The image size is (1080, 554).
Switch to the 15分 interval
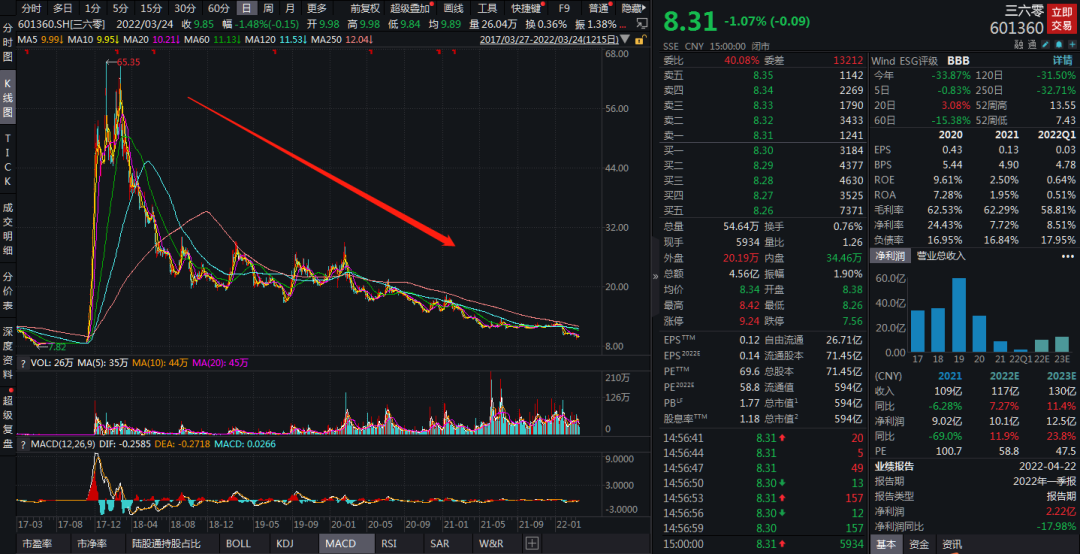click(x=151, y=9)
